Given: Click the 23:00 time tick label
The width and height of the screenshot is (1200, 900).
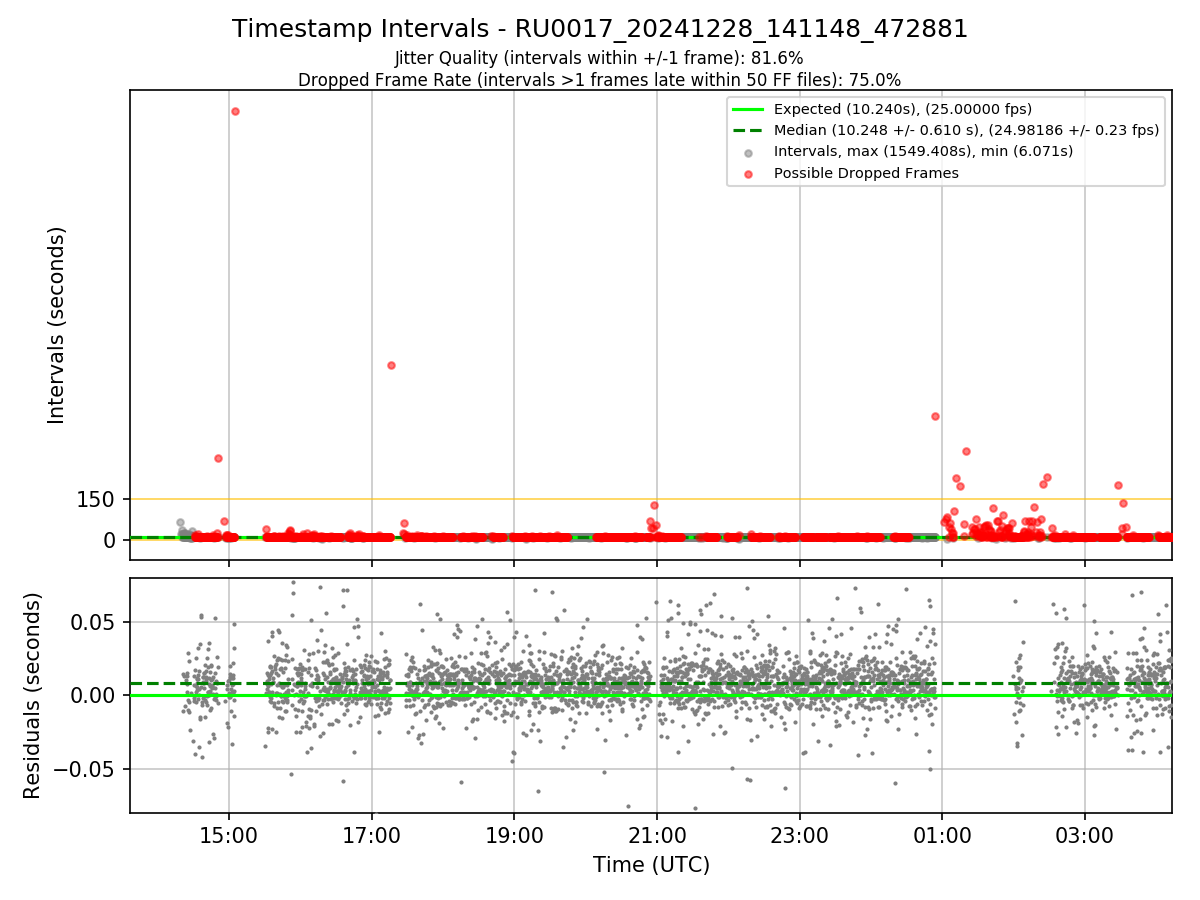Looking at the screenshot, I should [x=800, y=834].
